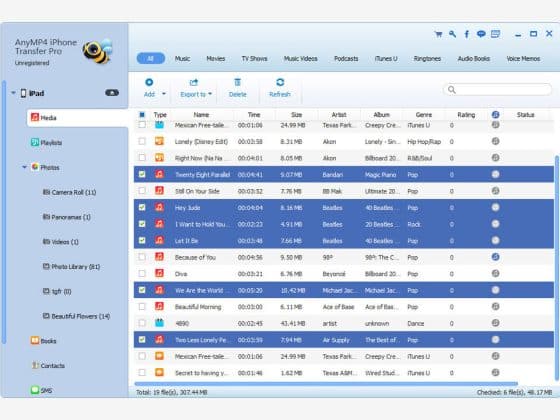Open the feedback chat bubble icon
This screenshot has height=420, width=560.
coord(481,34)
